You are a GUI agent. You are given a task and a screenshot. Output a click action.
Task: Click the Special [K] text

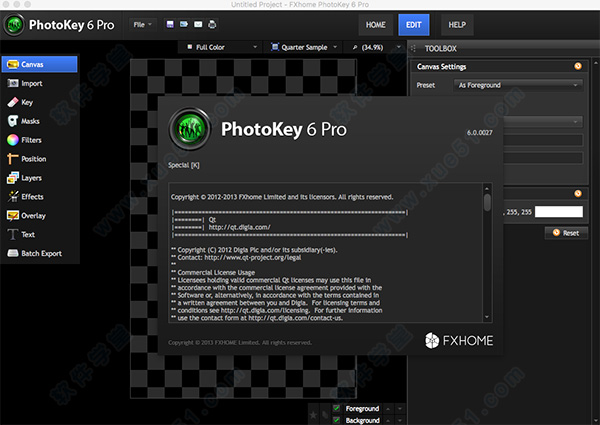point(184,165)
